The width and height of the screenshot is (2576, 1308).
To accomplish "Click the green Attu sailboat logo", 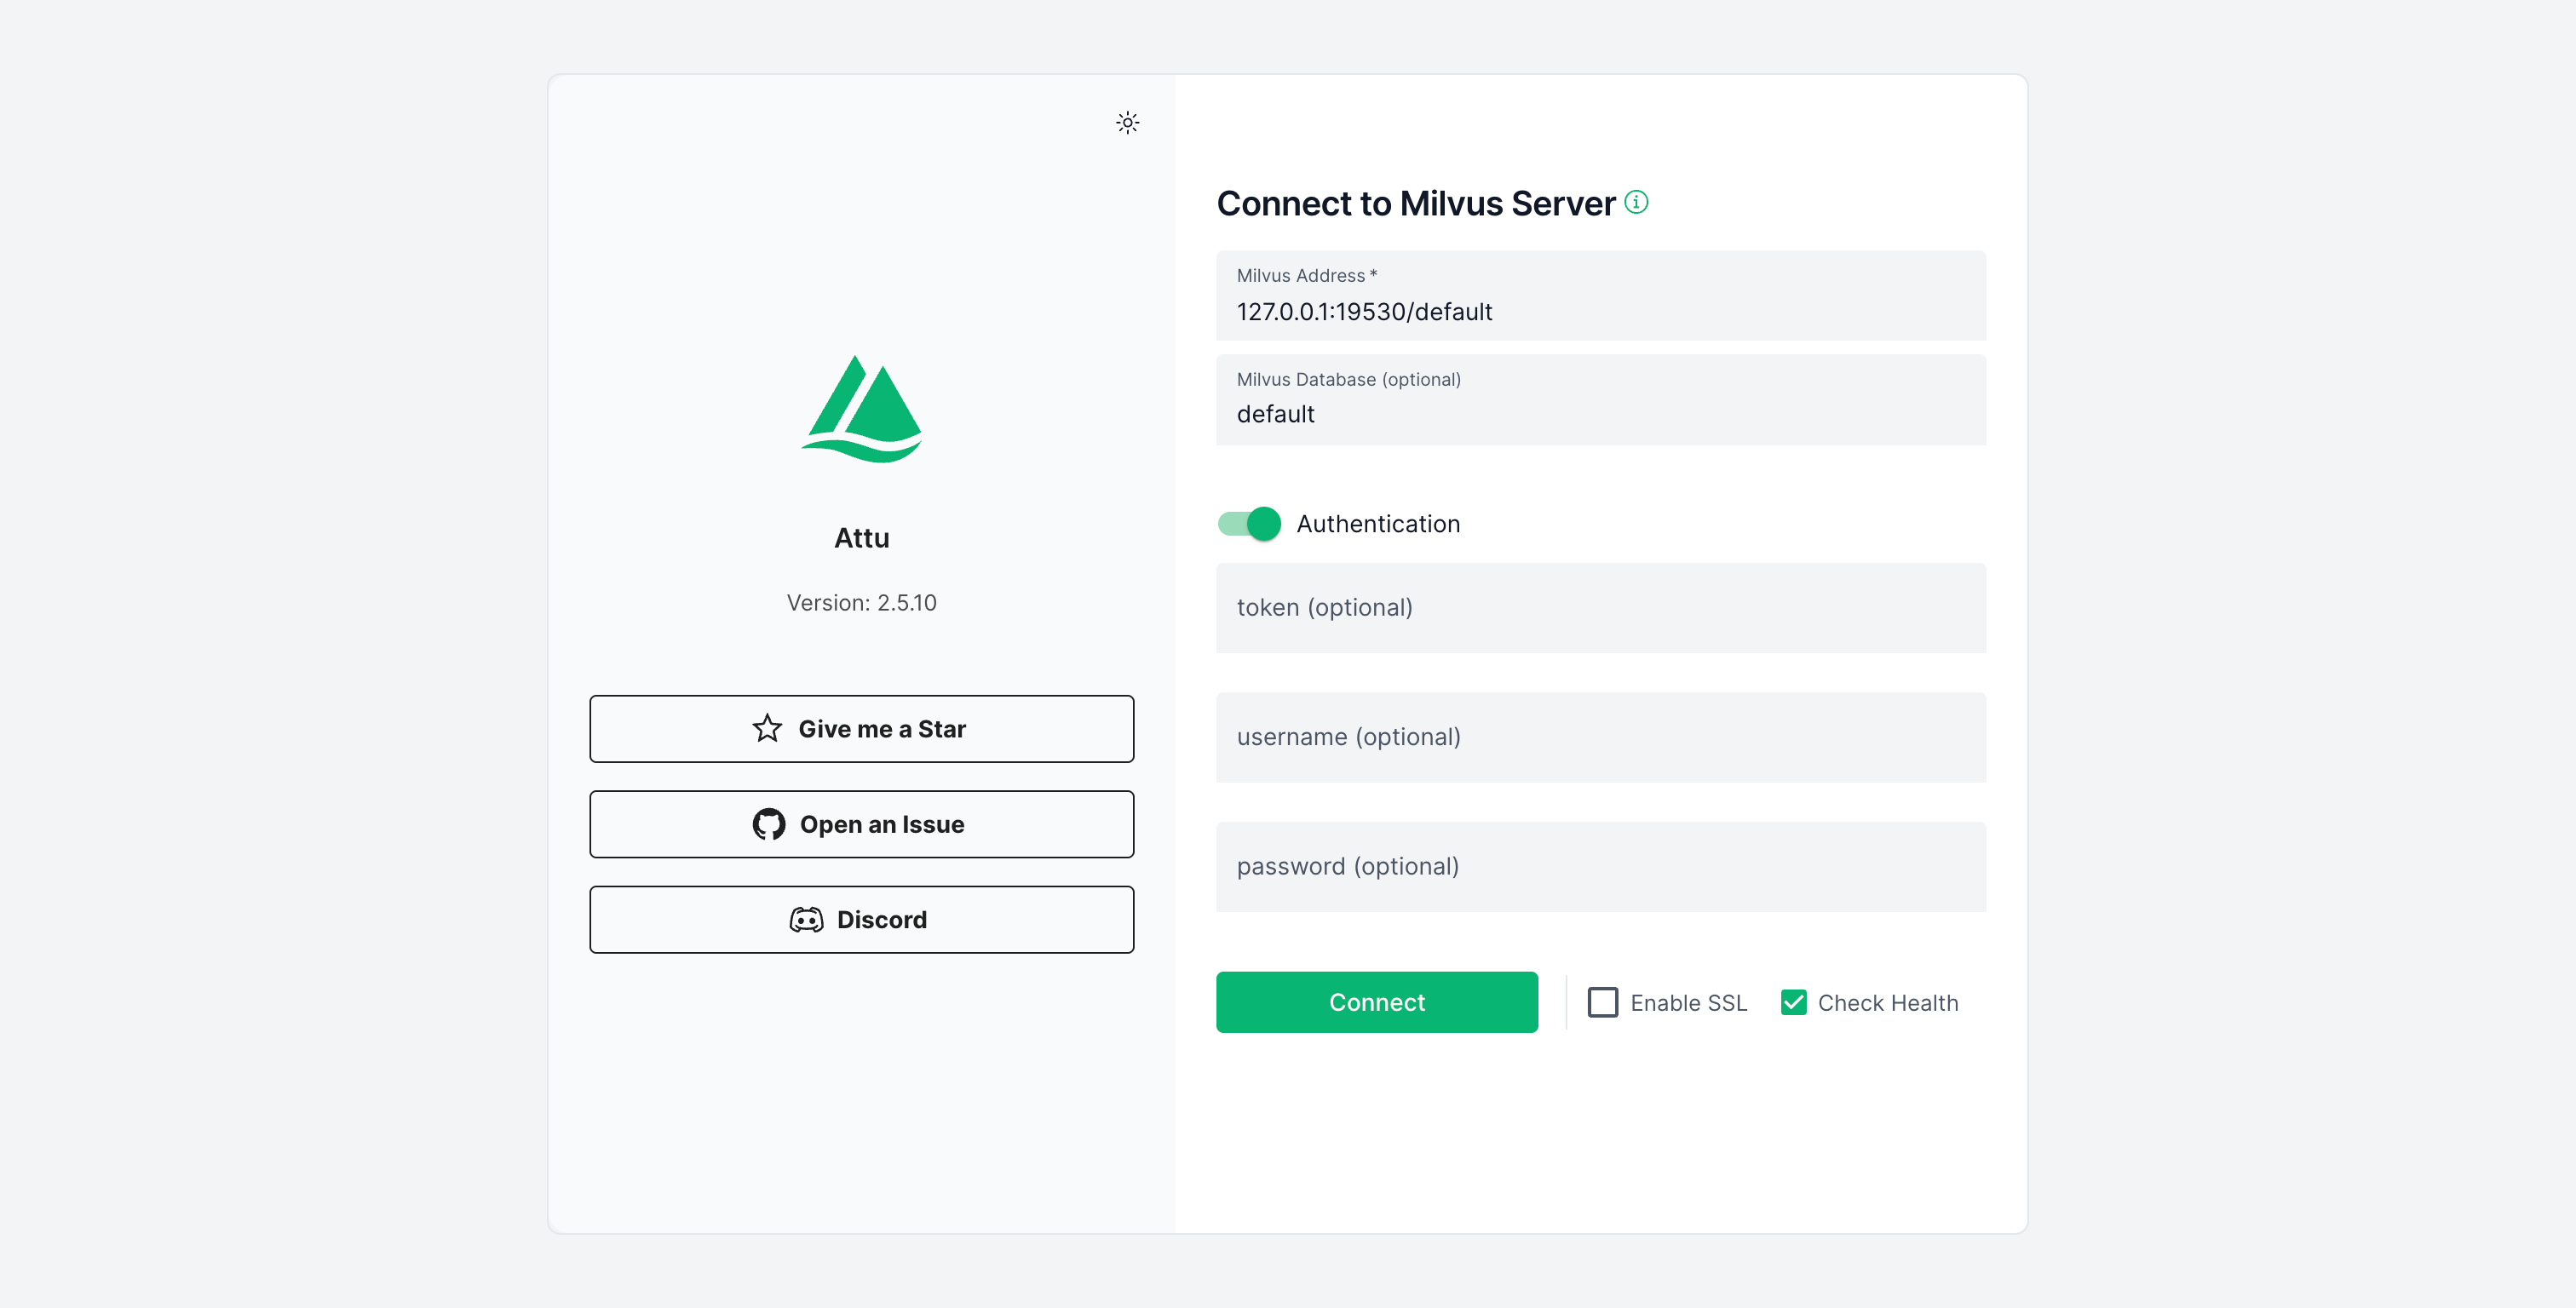I will pyautogui.click(x=862, y=409).
